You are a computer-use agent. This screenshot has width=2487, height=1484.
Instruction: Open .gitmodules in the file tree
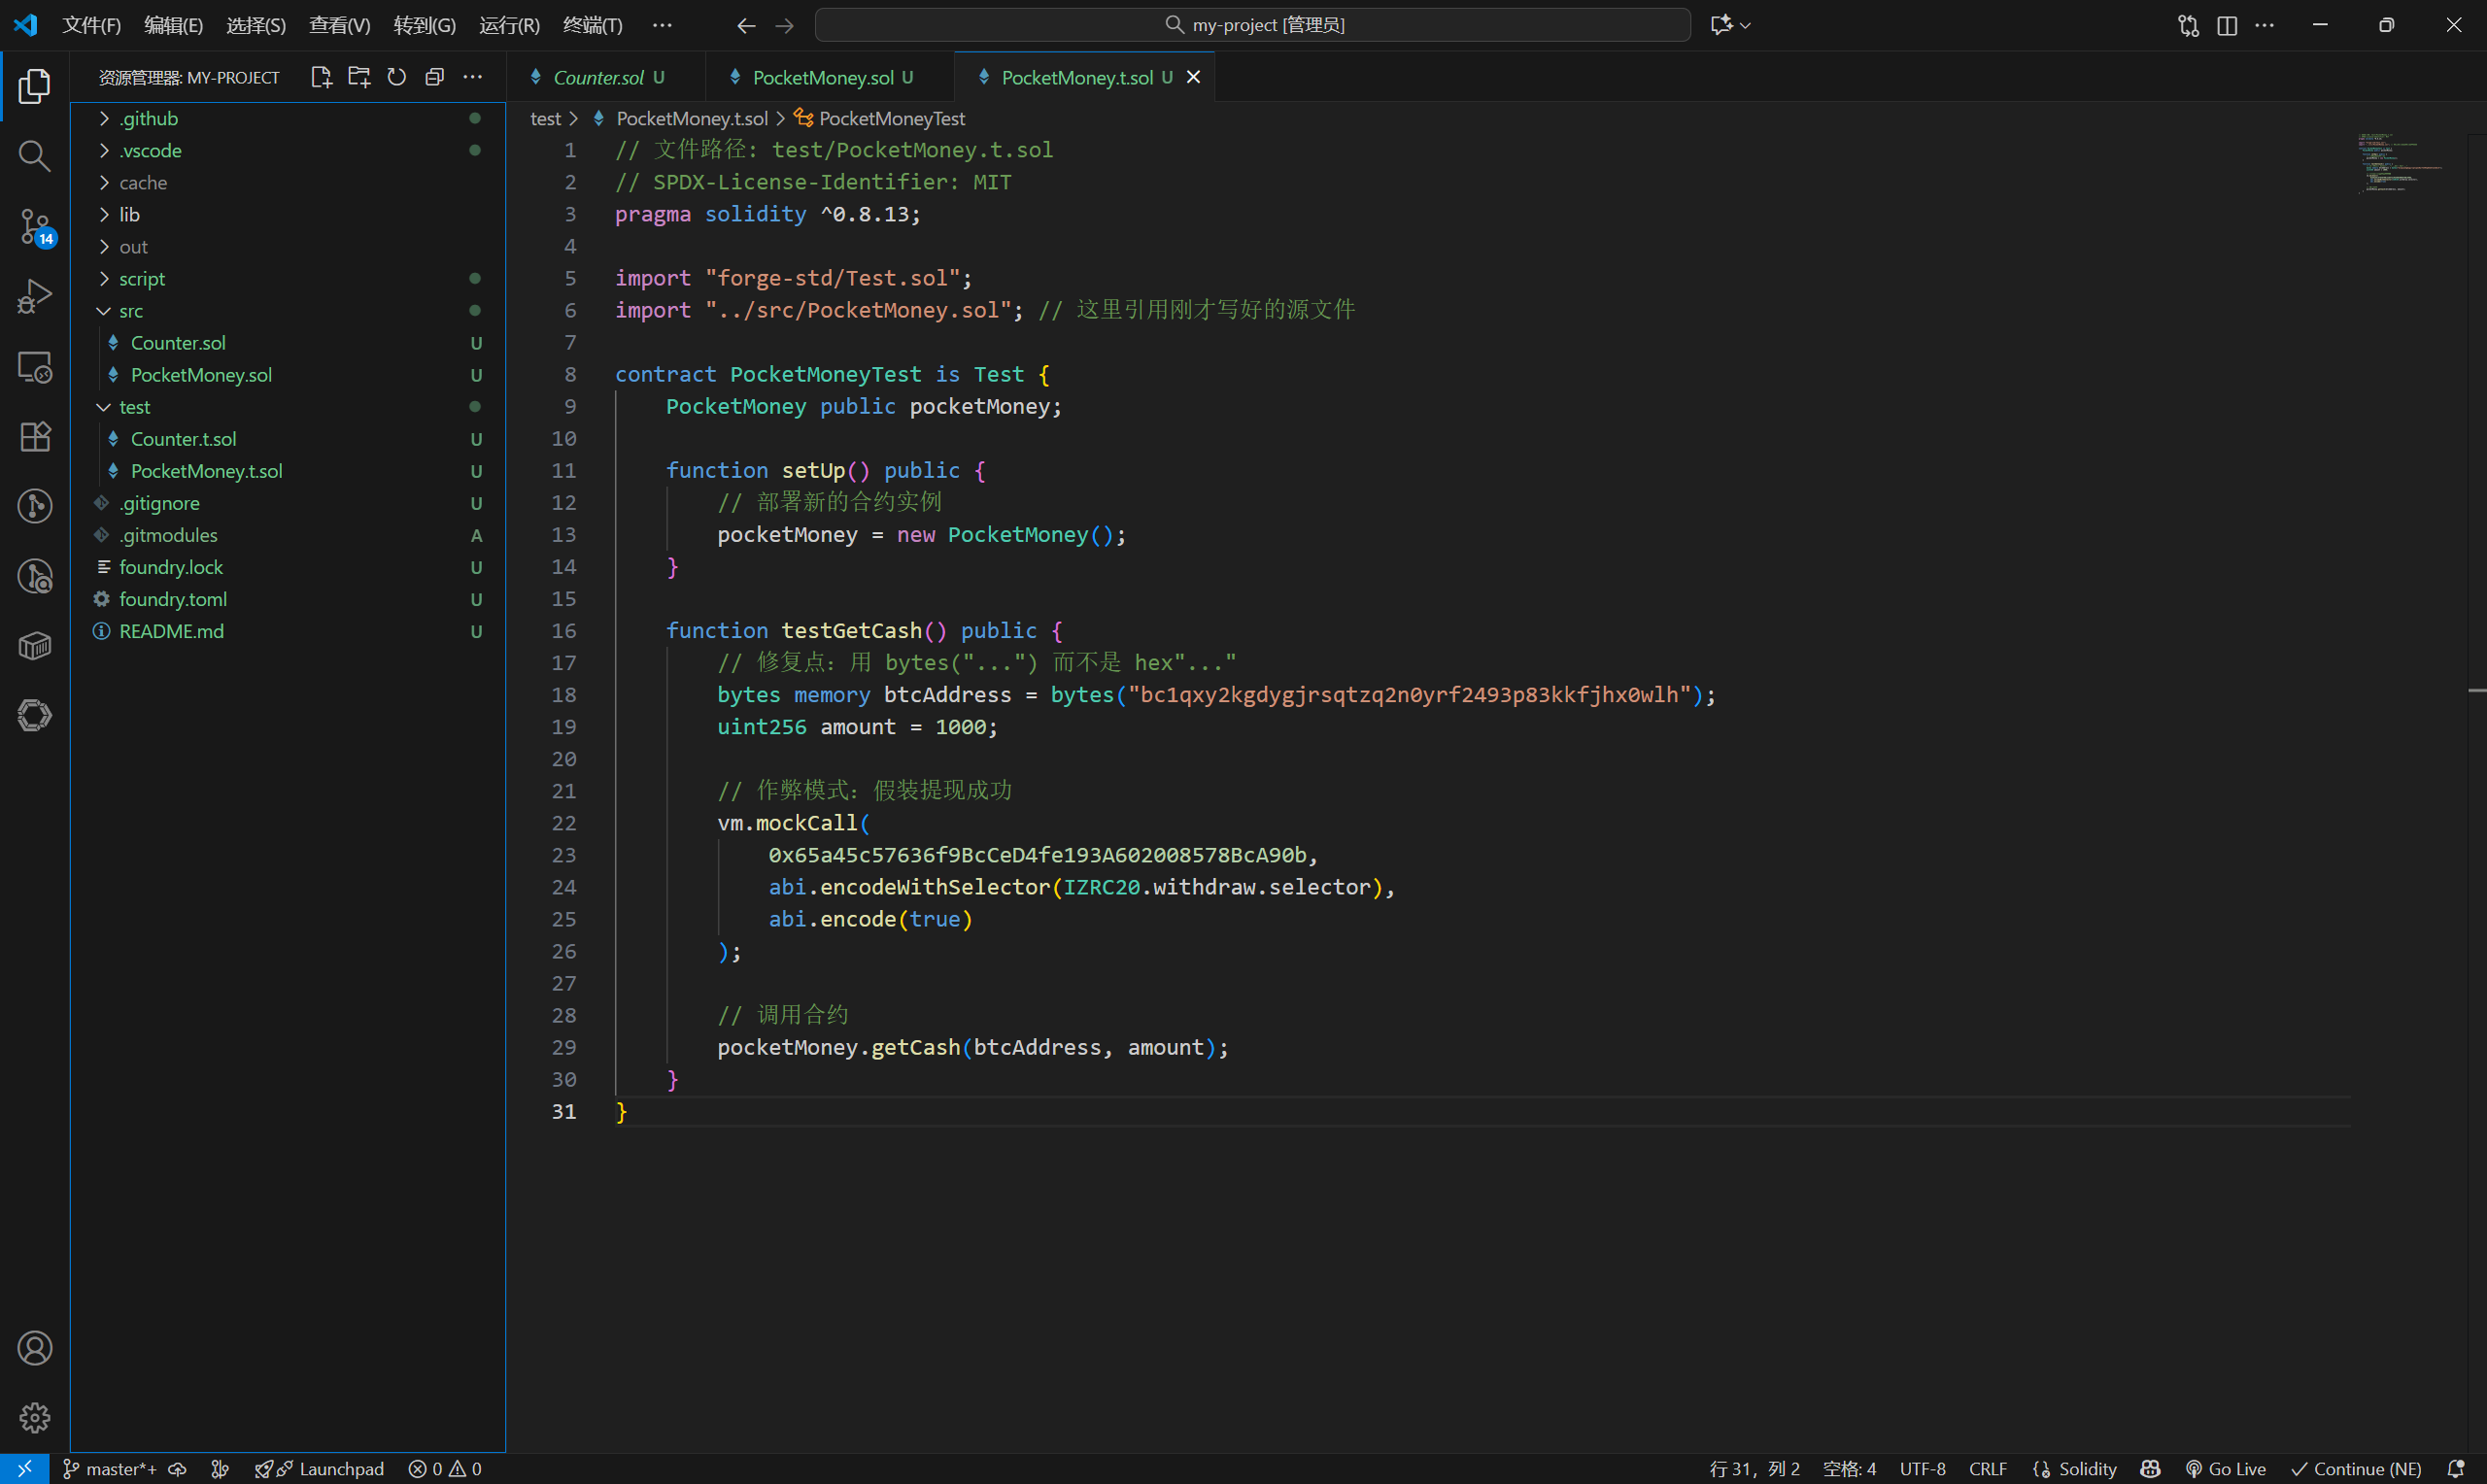(287, 534)
